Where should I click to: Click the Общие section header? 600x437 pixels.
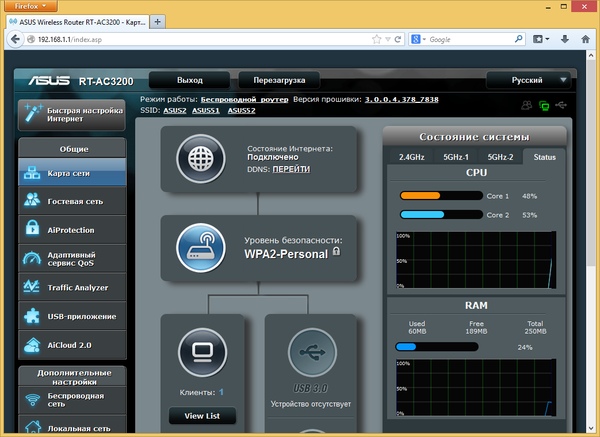click(x=72, y=149)
